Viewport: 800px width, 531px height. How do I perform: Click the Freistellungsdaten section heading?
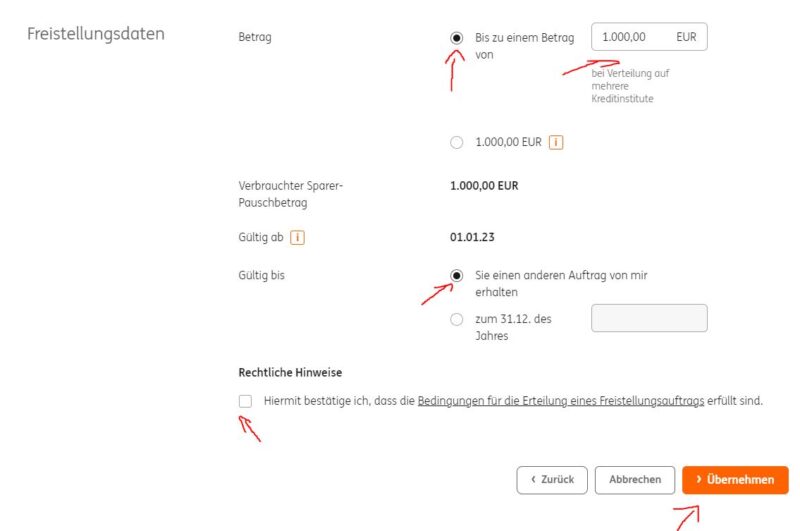[x=95, y=33]
